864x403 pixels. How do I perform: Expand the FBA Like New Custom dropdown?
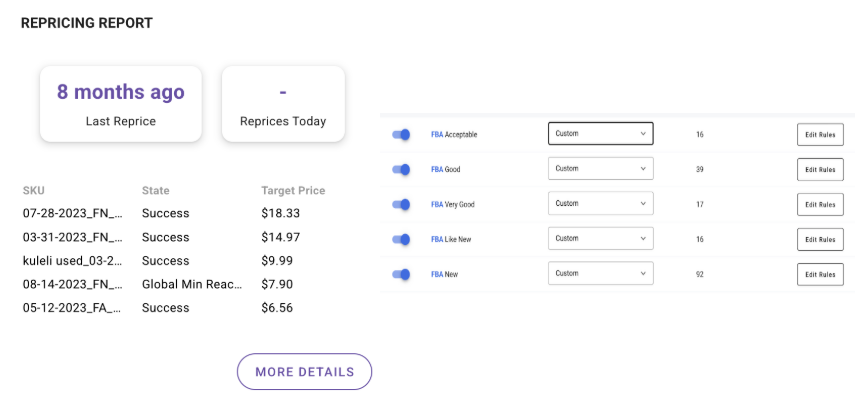click(600, 239)
